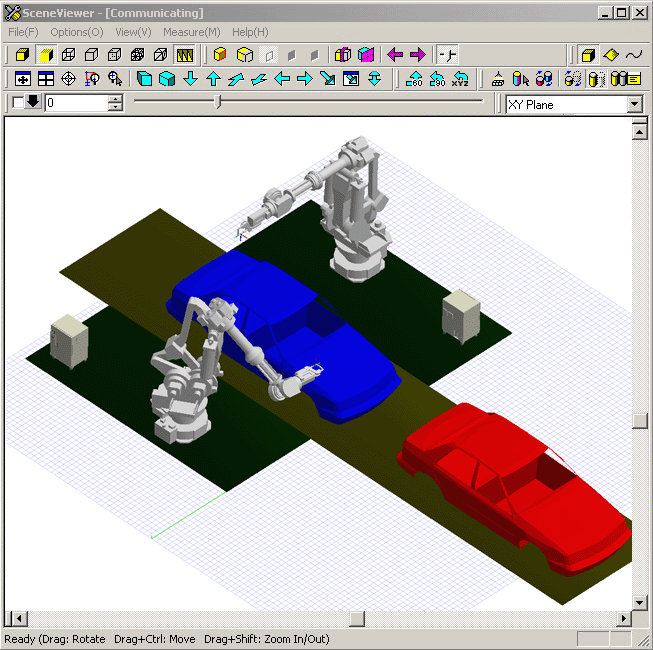Click the horizontal slider thumb in the toolbar
The height and width of the screenshot is (650, 653).
click(219, 102)
